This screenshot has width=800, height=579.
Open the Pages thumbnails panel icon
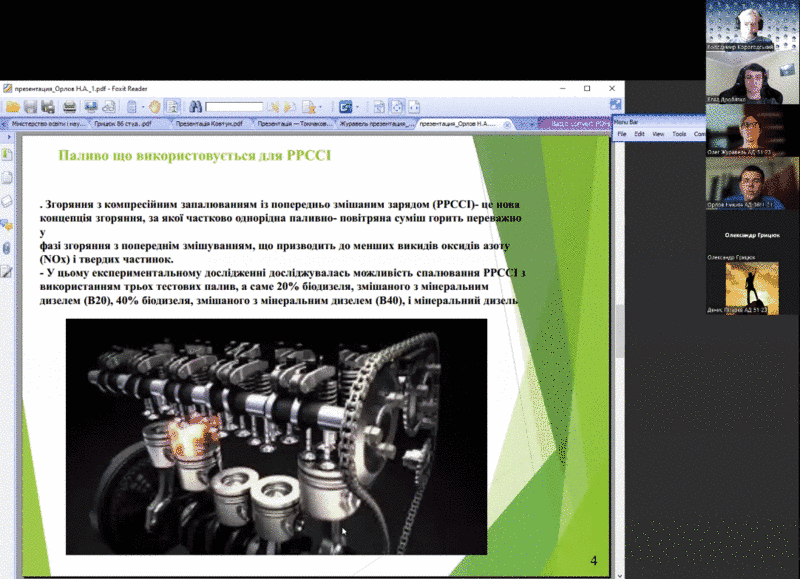pyautogui.click(x=7, y=178)
